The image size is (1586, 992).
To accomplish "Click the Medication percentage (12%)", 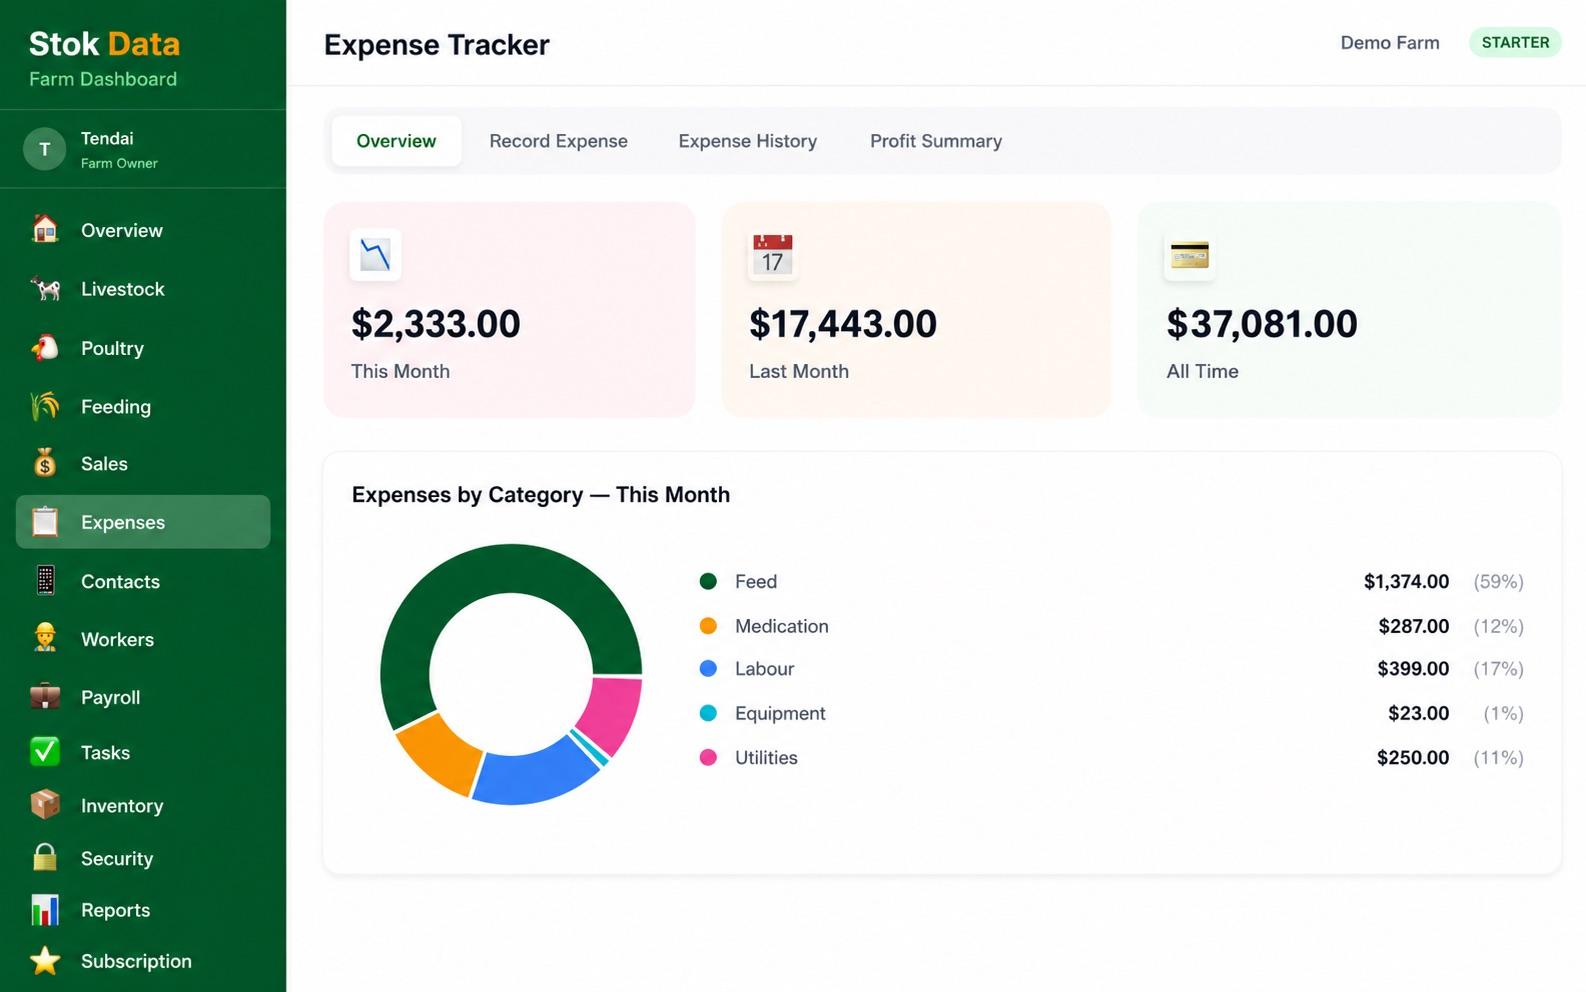I will tap(1498, 626).
